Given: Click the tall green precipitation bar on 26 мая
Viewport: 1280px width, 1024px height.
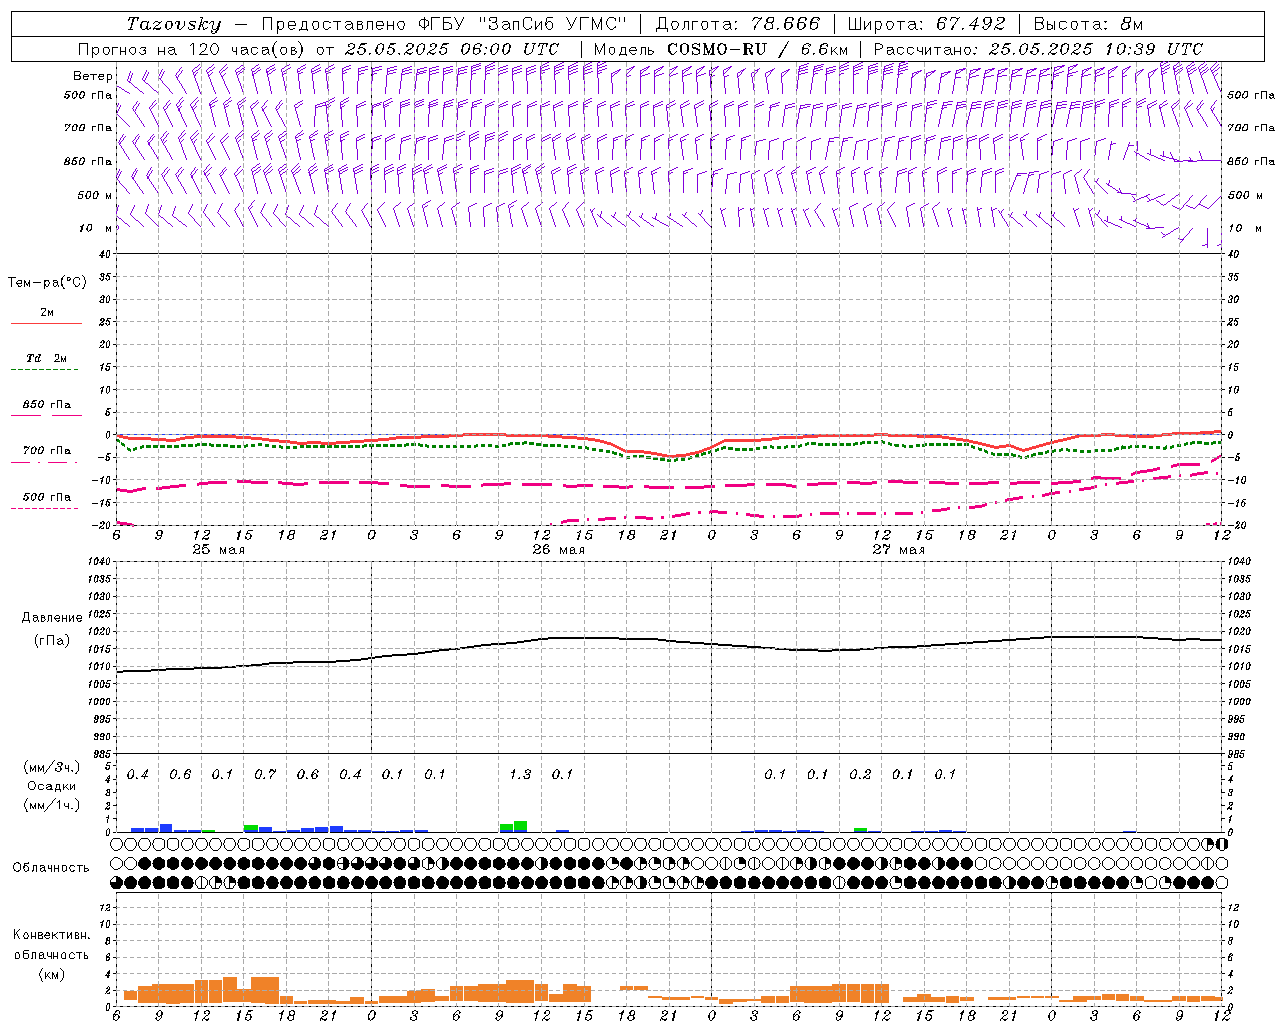Looking at the screenshot, I should tap(520, 826).
